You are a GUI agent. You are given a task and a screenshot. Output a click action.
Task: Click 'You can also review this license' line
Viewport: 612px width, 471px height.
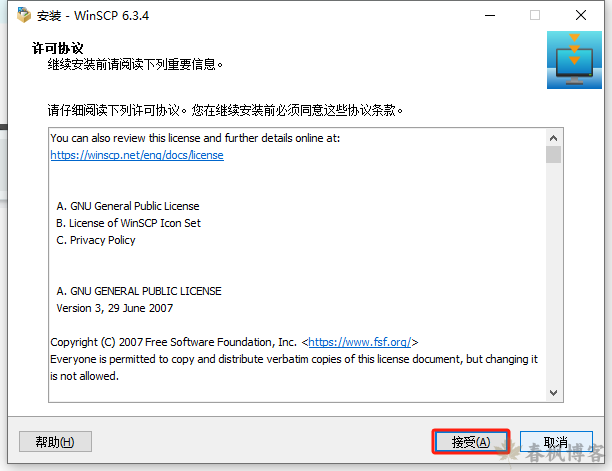[x=195, y=138]
